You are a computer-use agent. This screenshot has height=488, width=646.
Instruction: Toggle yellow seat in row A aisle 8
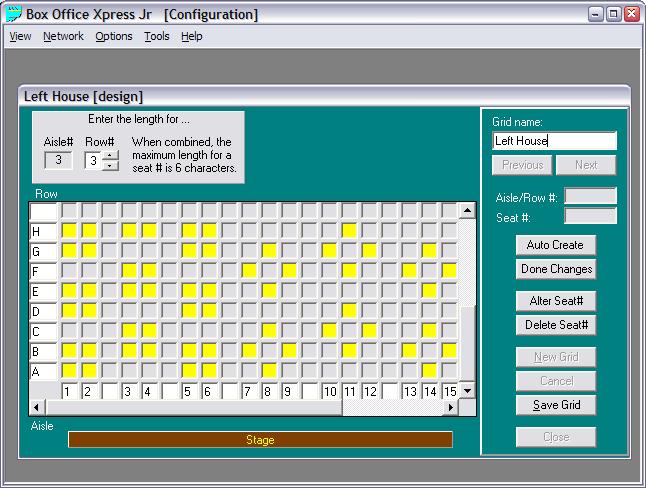(x=269, y=371)
